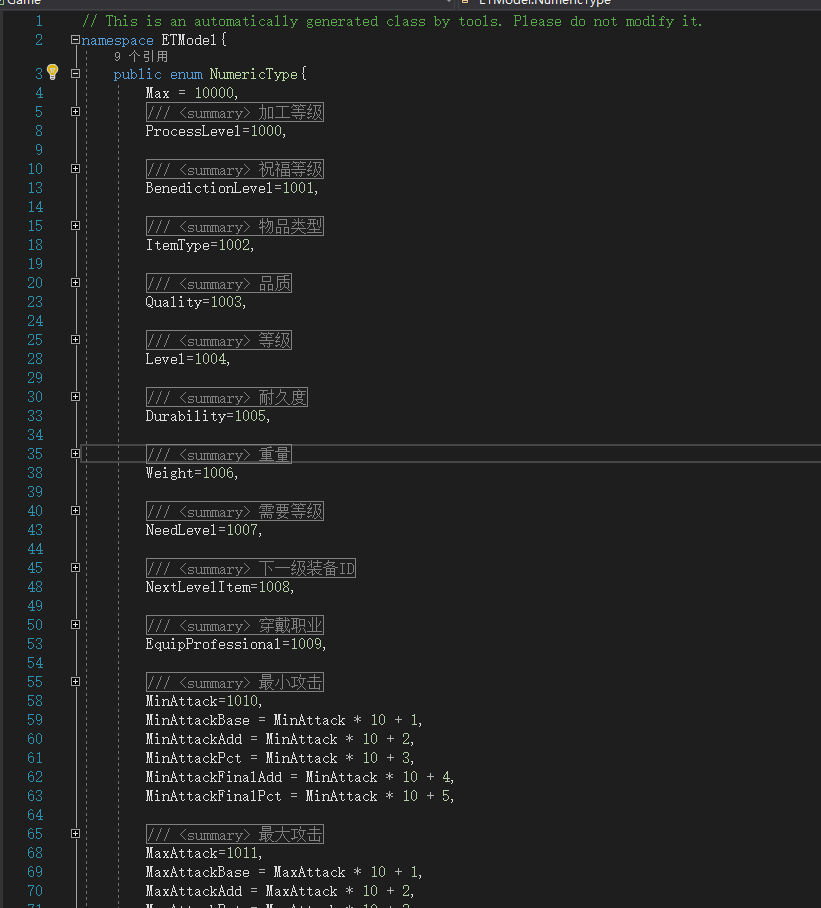Expand the 穿戴职业 summary comment
821x908 pixels.
(x=75, y=624)
